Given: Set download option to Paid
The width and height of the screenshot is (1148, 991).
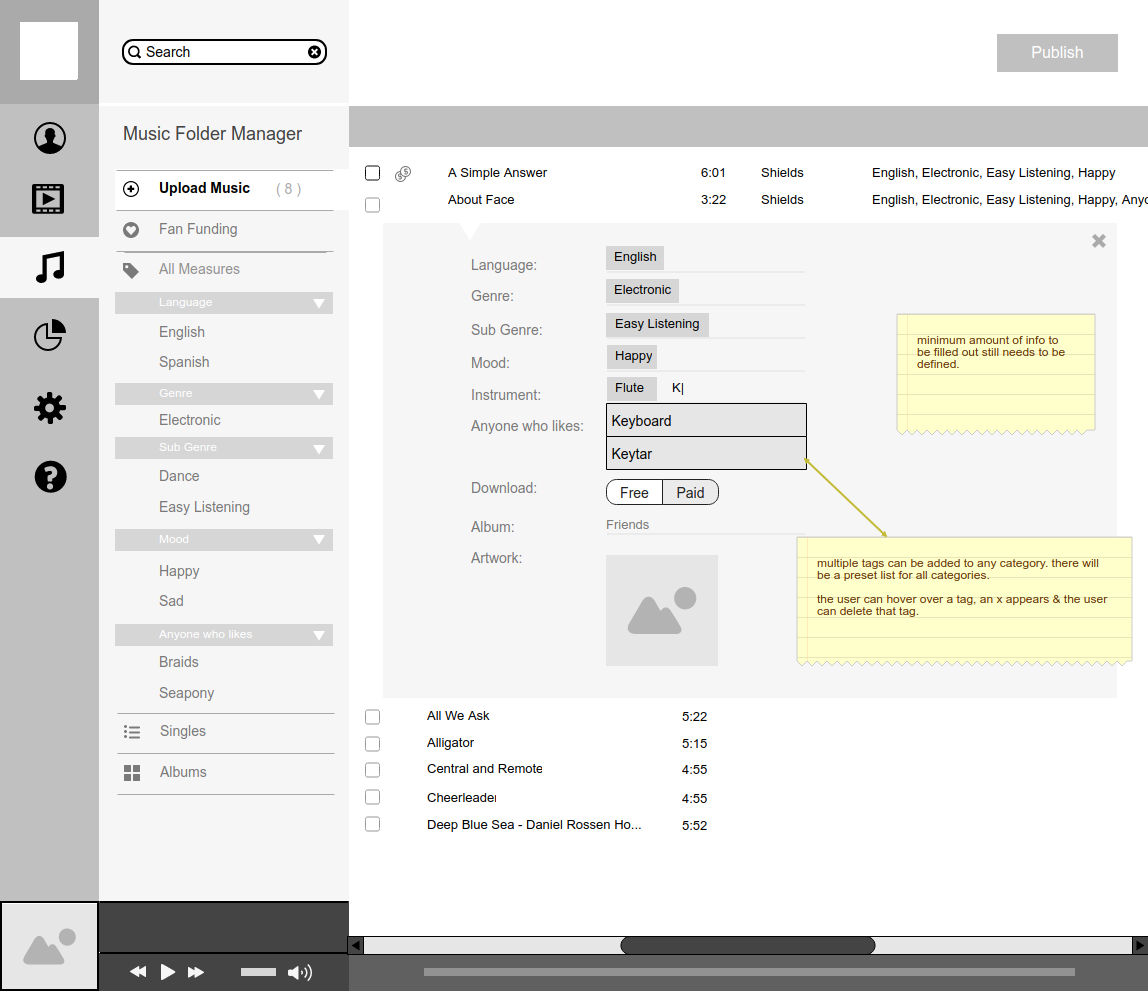Looking at the screenshot, I should pos(690,493).
